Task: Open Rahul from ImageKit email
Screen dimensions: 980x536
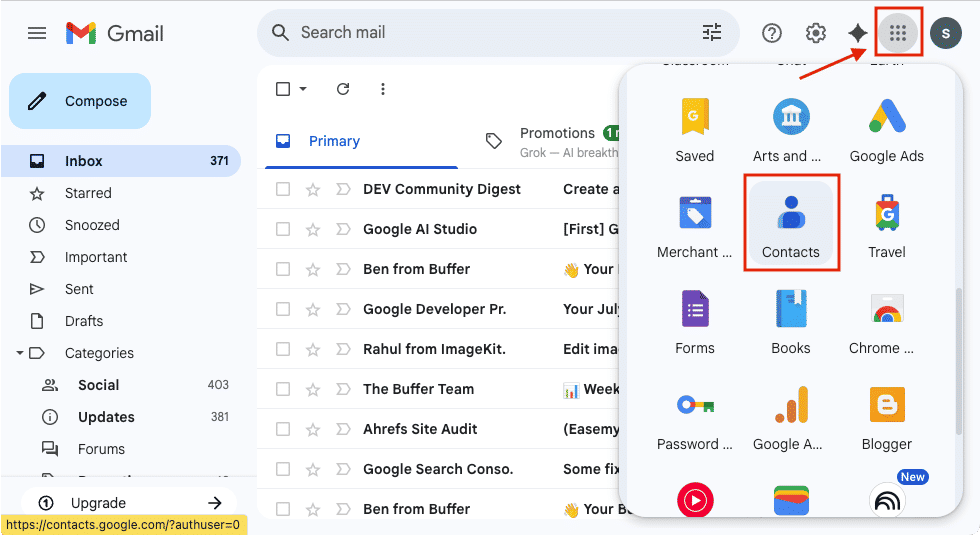Action: coord(438,349)
